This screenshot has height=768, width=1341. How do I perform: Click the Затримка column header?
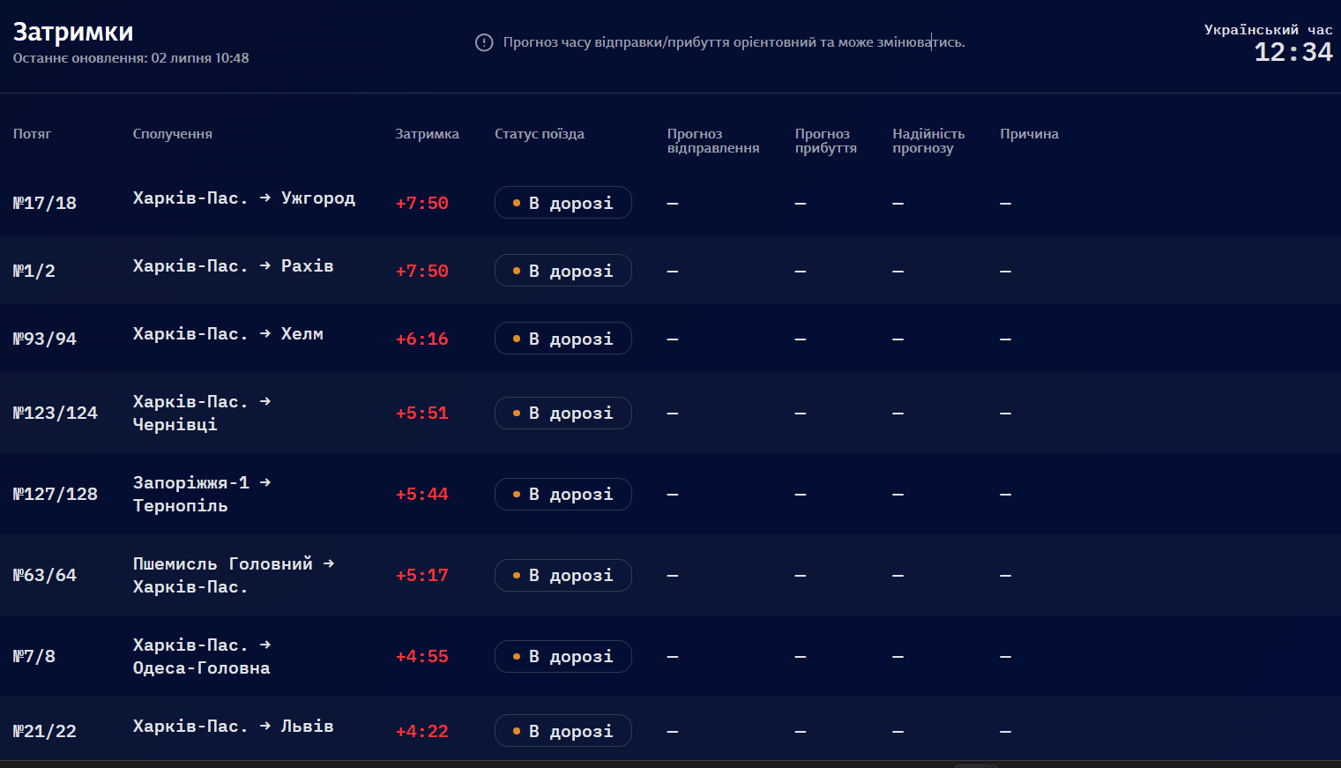(427, 134)
